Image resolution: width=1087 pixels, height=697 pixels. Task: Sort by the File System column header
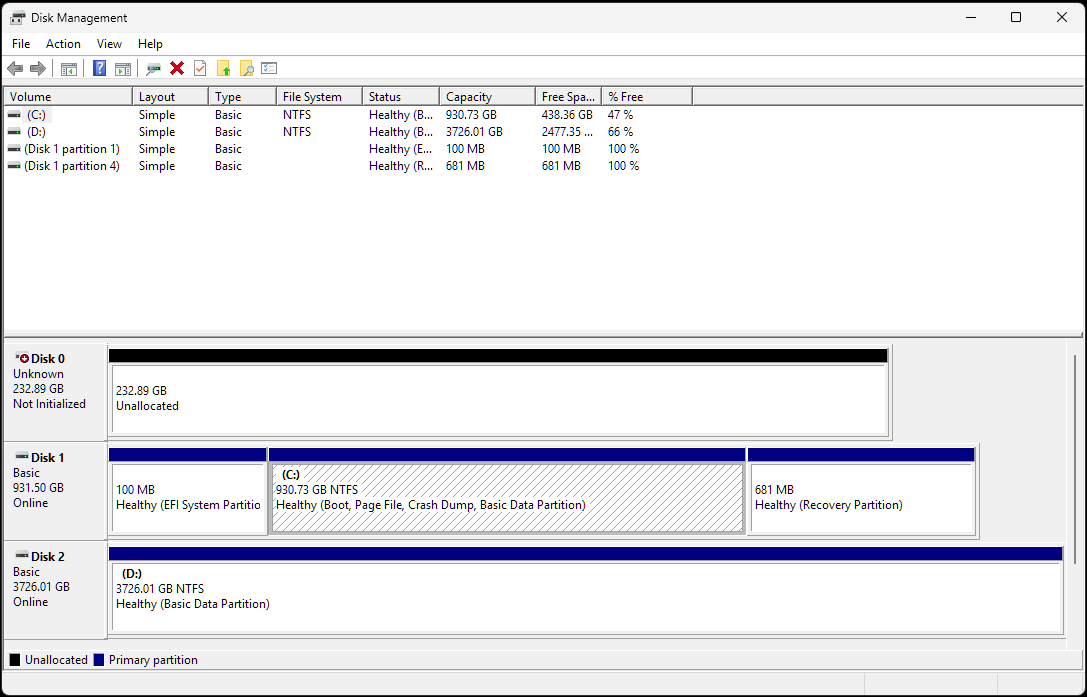pyautogui.click(x=320, y=96)
